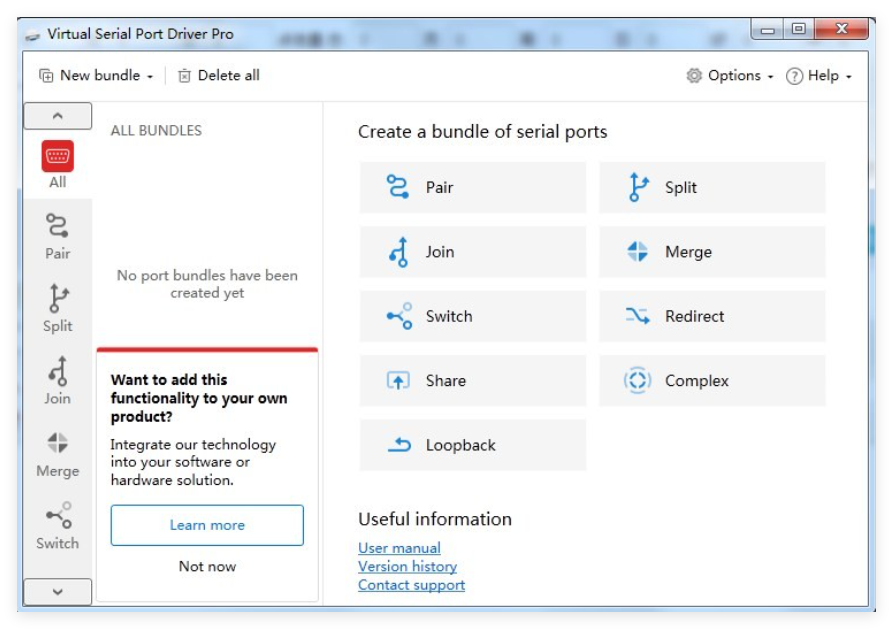Click the Delete all trash icon

(x=185, y=76)
